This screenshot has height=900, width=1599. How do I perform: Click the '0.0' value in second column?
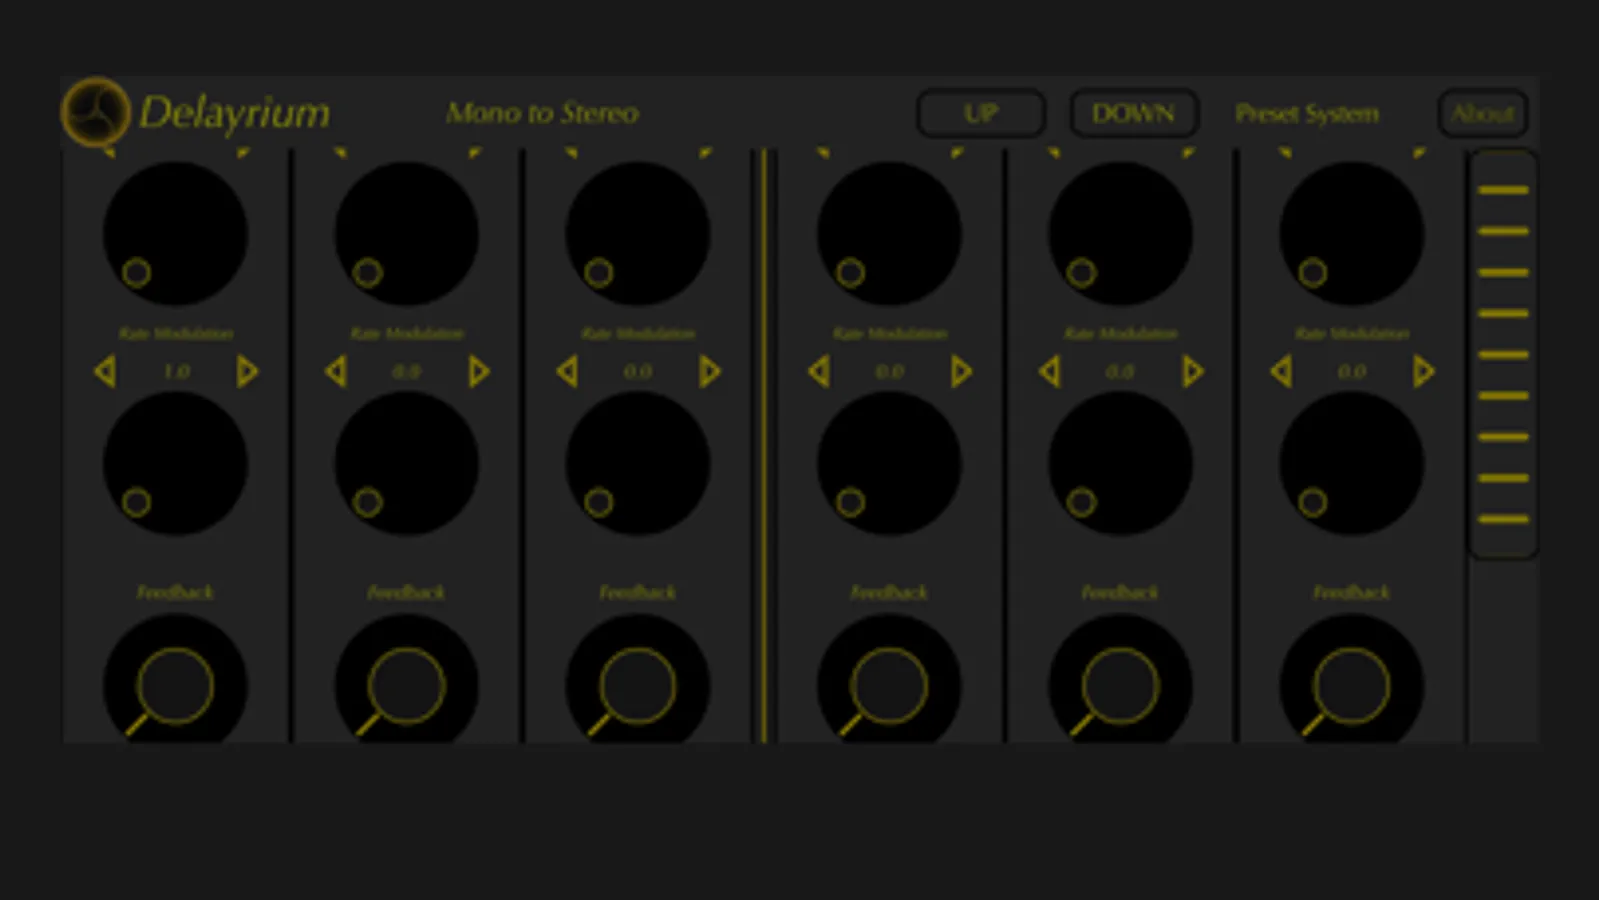(406, 372)
